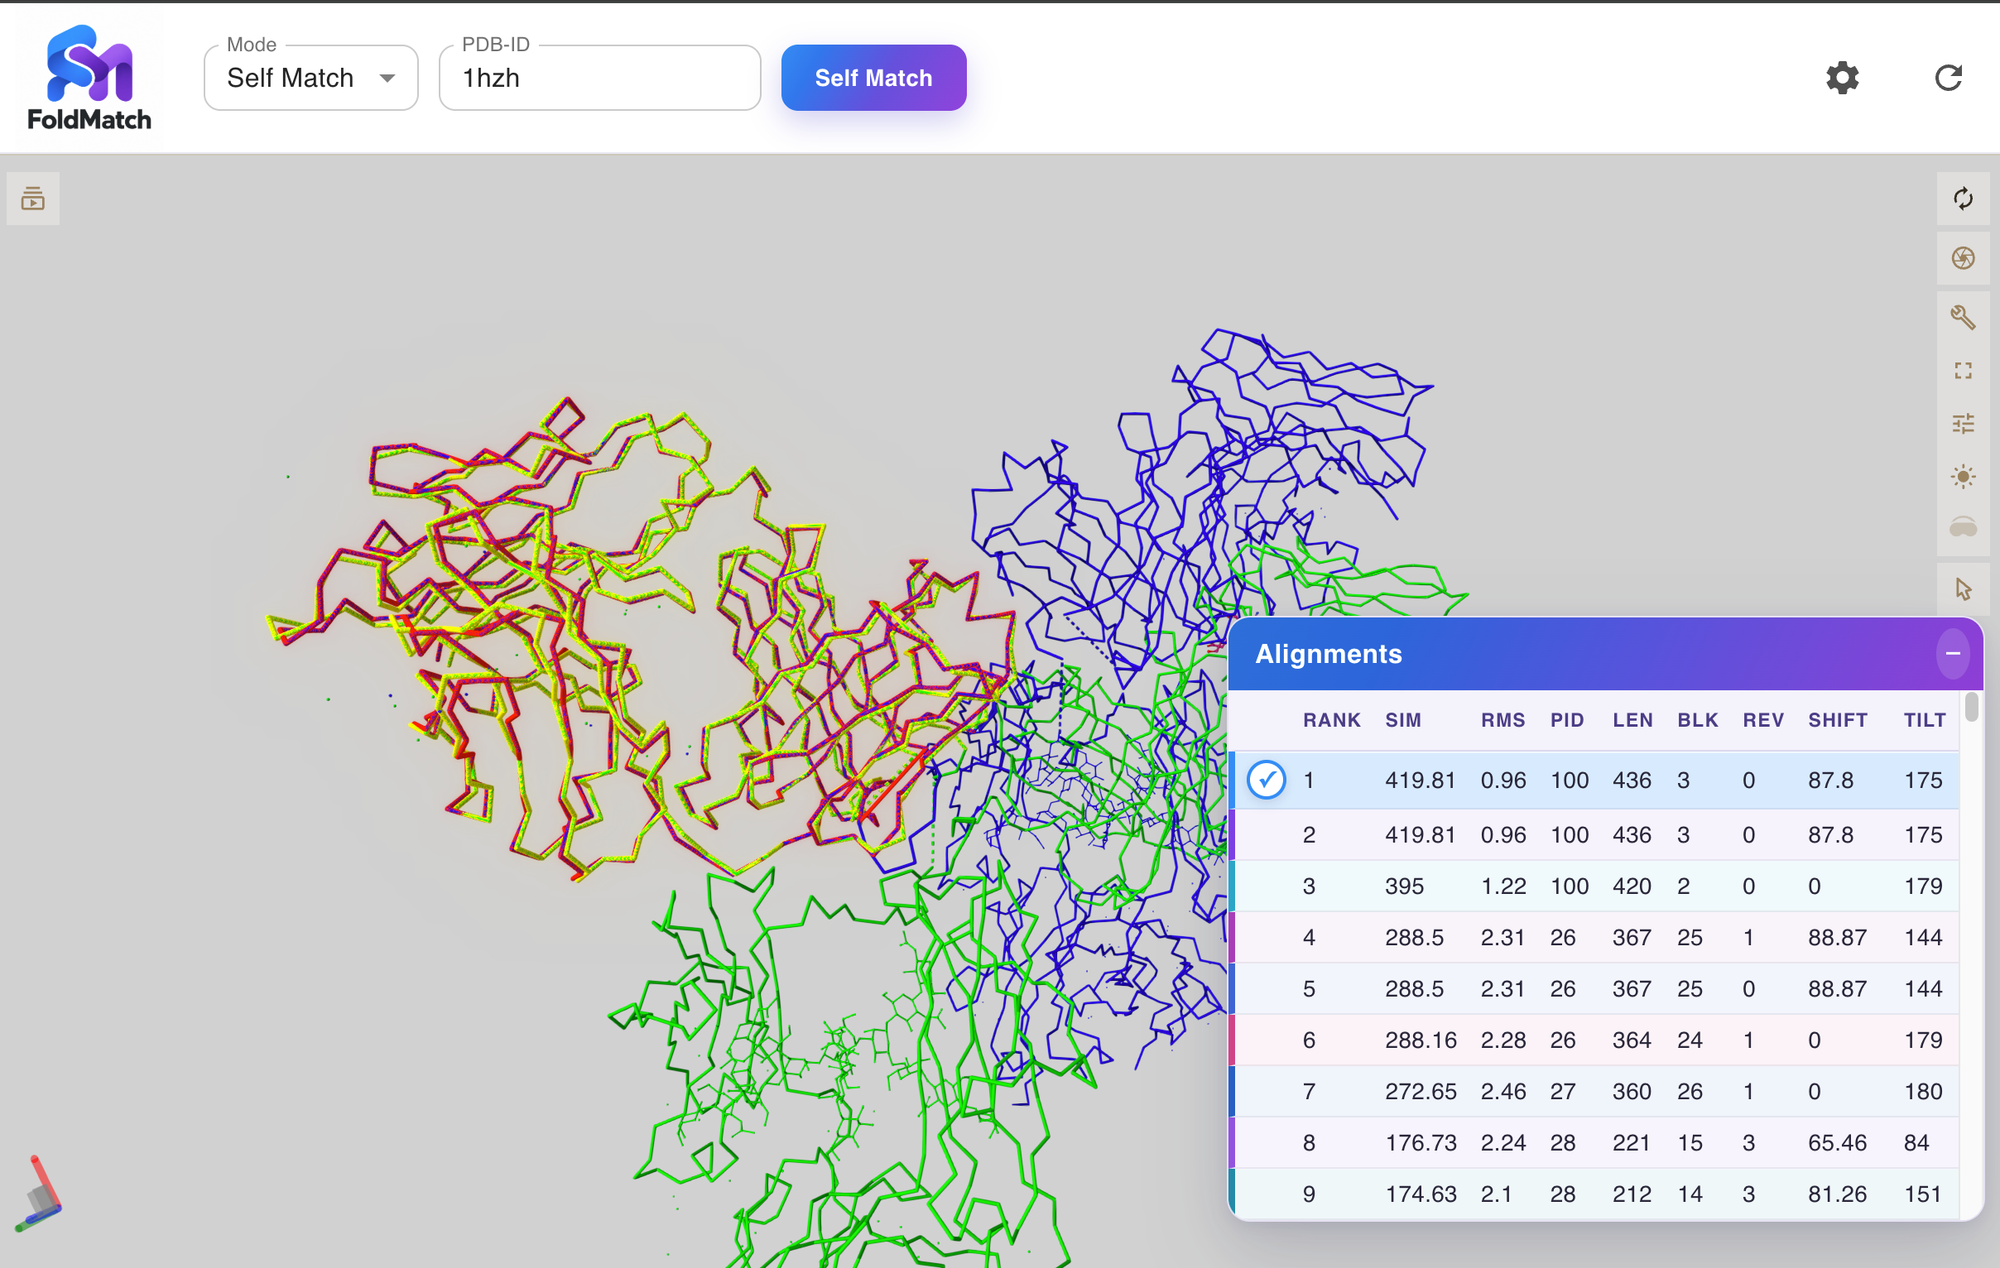This screenshot has width=2000, height=1268.
Task: Open the state tree panel icon
Action: point(33,198)
